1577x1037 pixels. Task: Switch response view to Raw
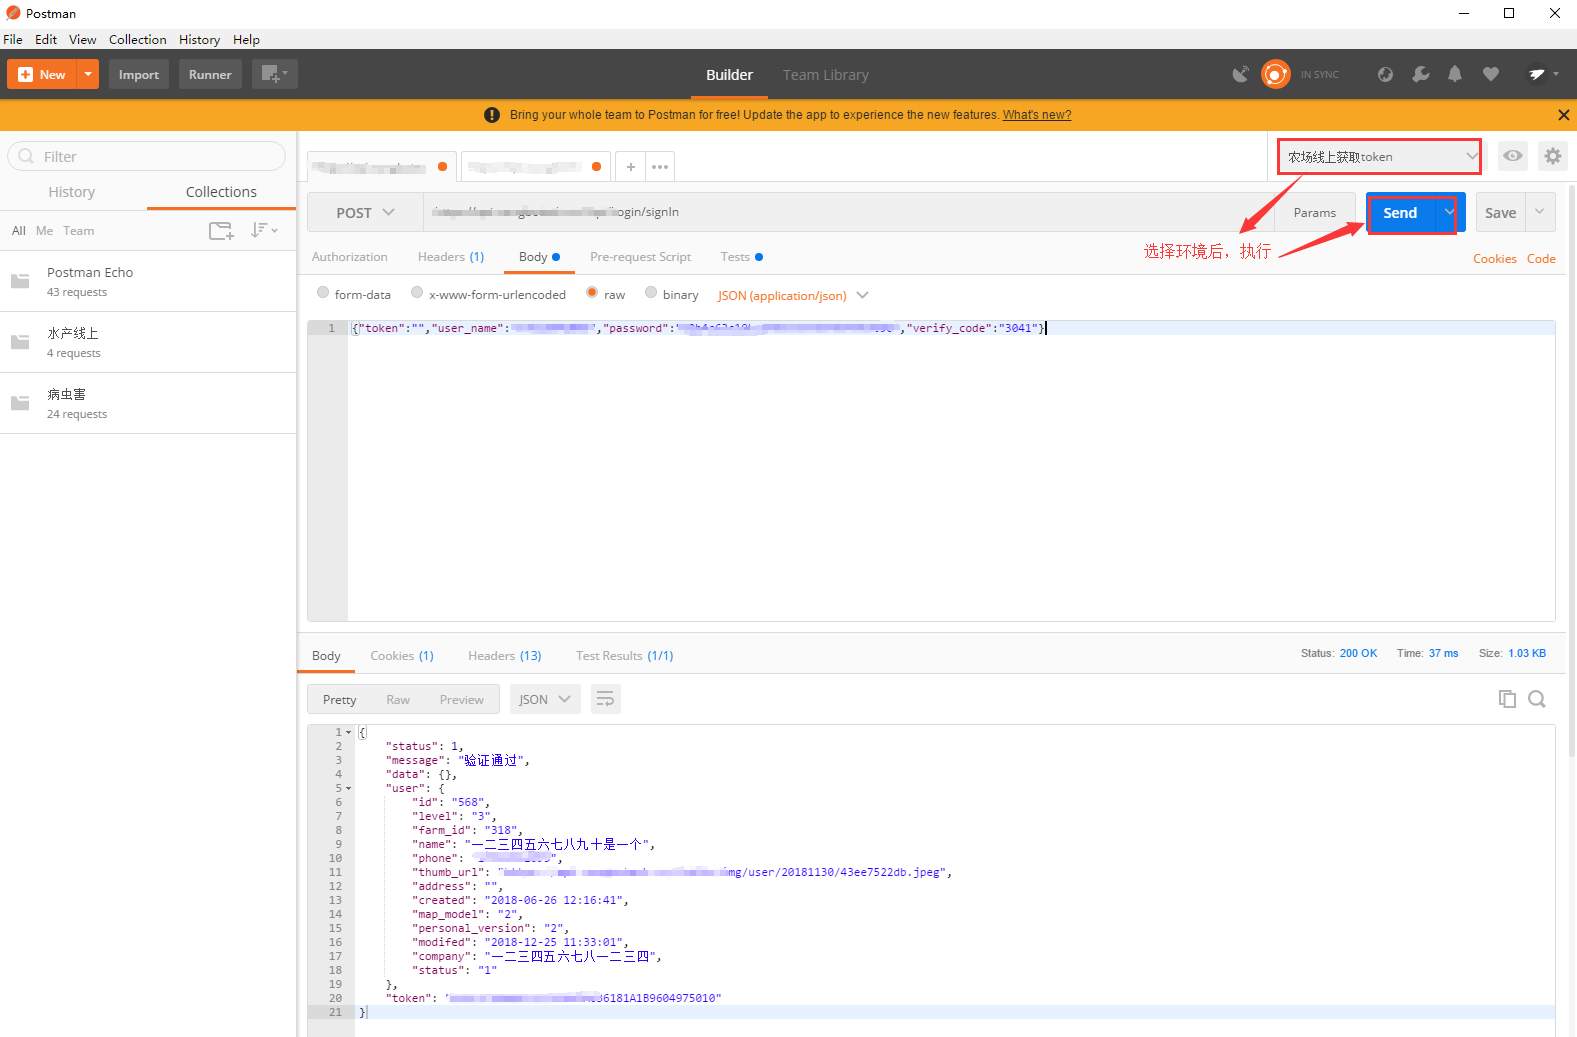pos(398,699)
